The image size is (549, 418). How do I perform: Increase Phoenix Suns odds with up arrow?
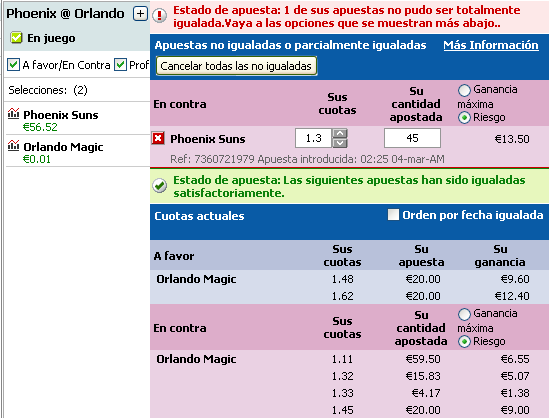[340, 133]
